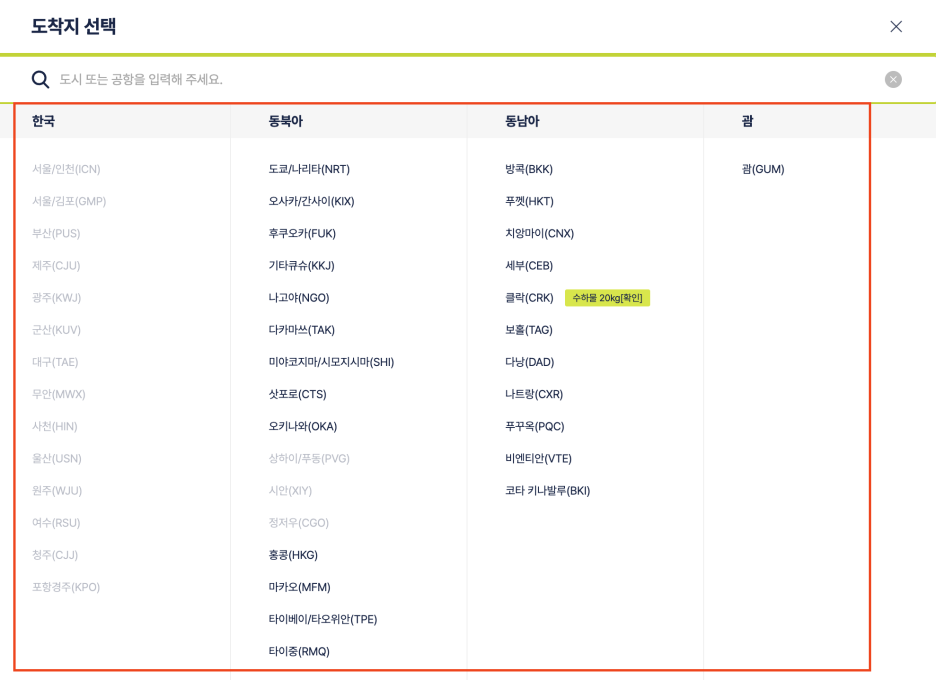The width and height of the screenshot is (936, 680).
Task: Click the 울산(USN) entry
Action: (57, 459)
